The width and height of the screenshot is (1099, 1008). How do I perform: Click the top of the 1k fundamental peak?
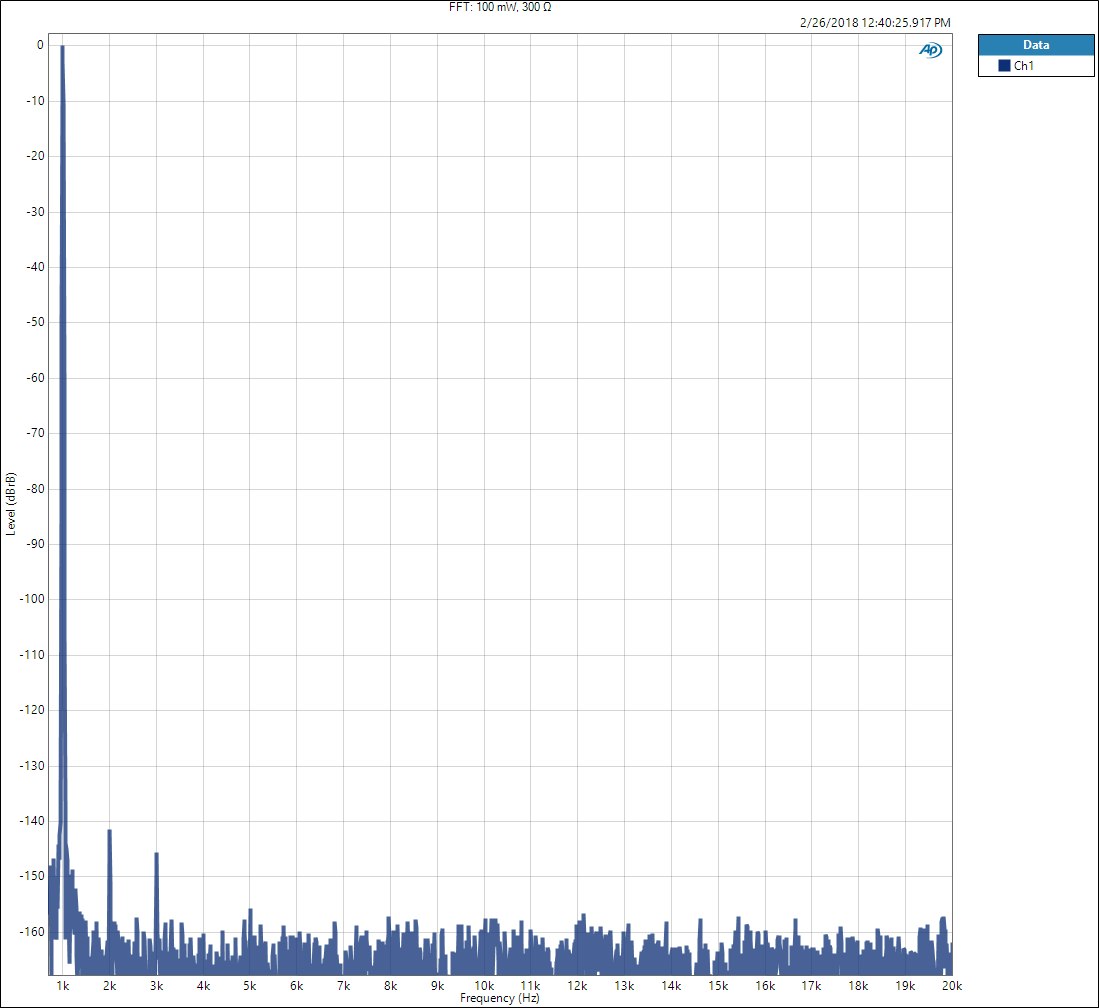62,47
